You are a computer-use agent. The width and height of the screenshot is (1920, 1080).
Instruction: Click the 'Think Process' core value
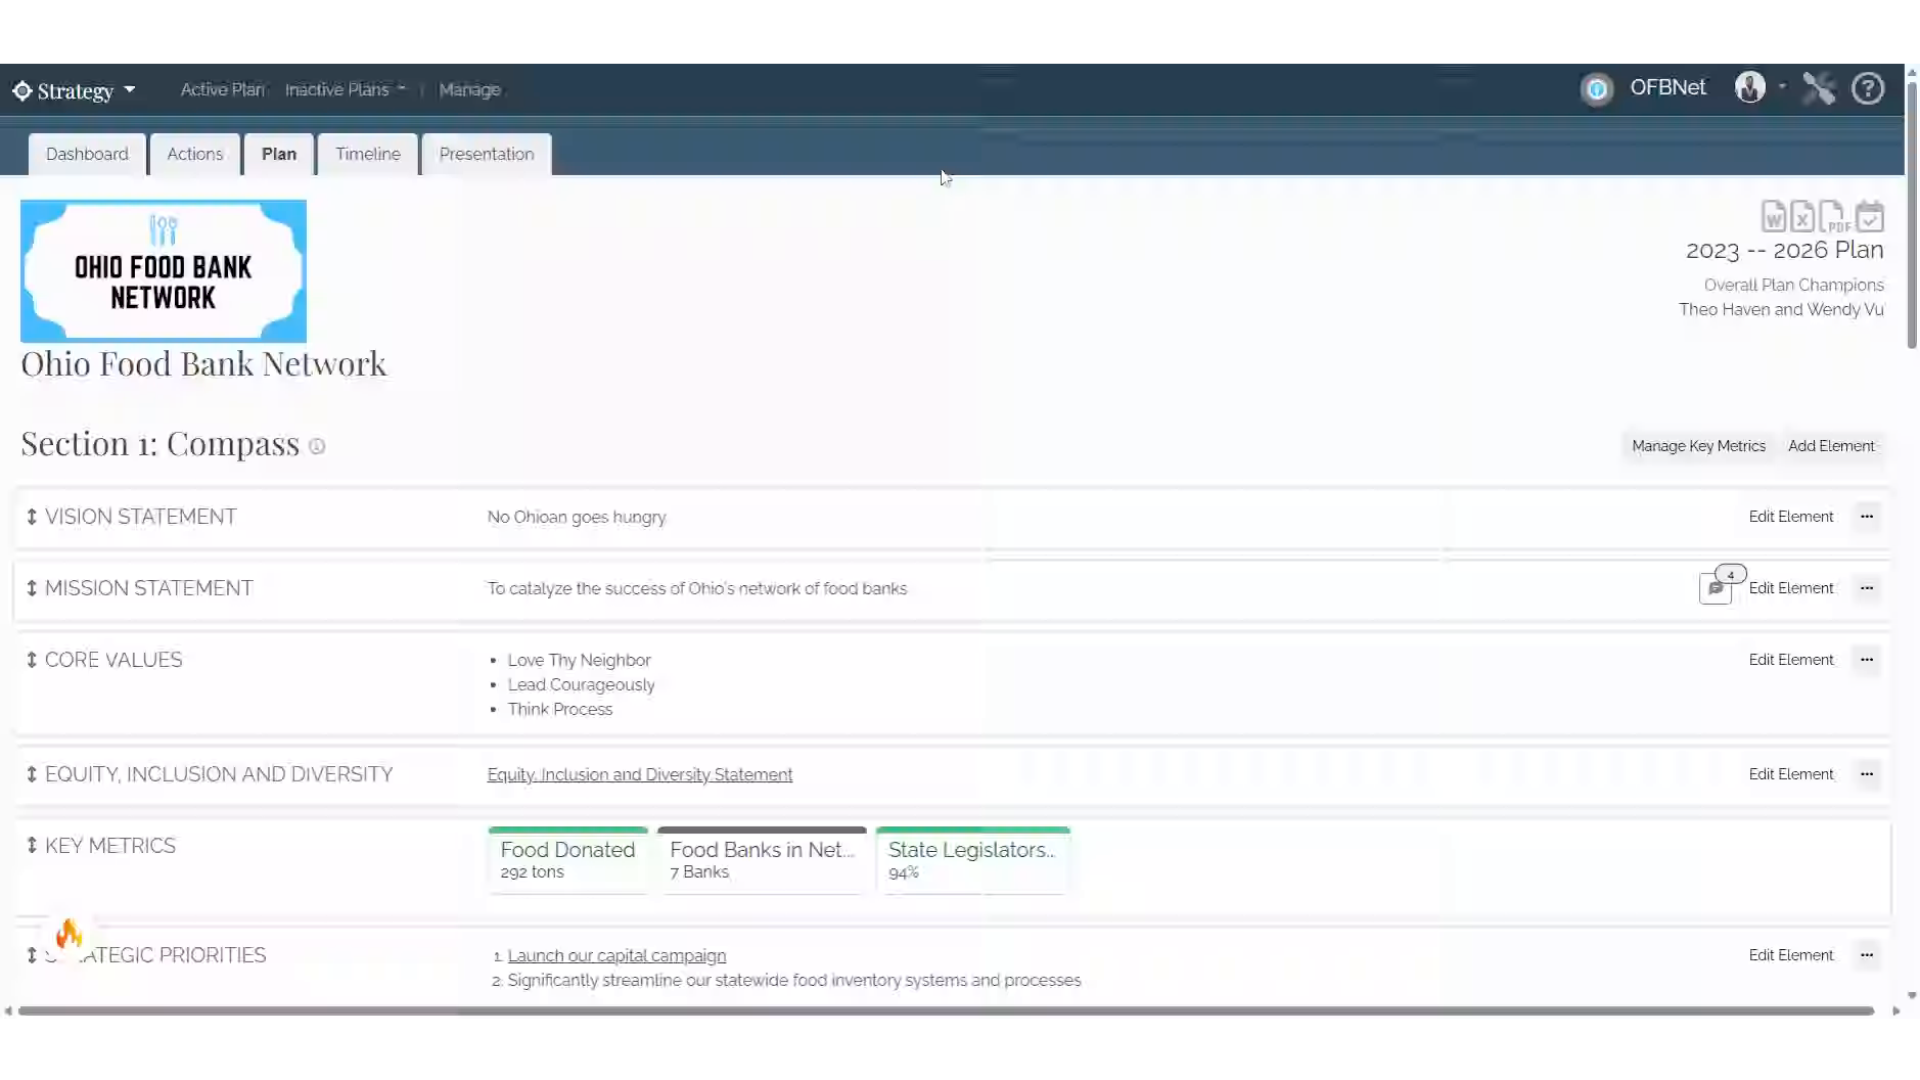coord(560,709)
